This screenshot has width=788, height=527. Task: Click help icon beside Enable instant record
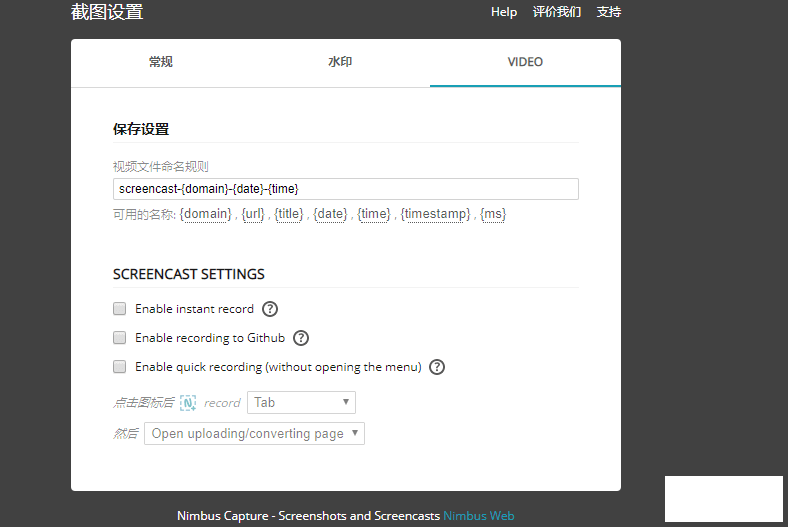tap(269, 309)
